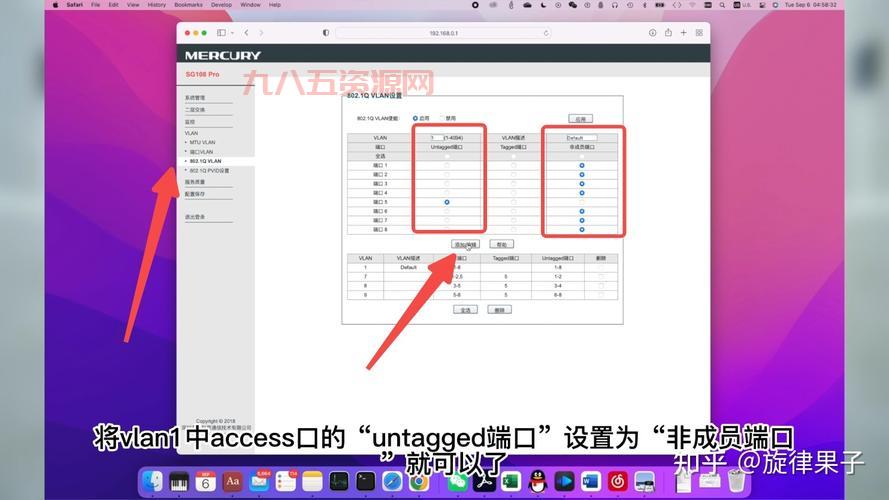Open QQ penguin icon in Dock

pyautogui.click(x=537, y=481)
